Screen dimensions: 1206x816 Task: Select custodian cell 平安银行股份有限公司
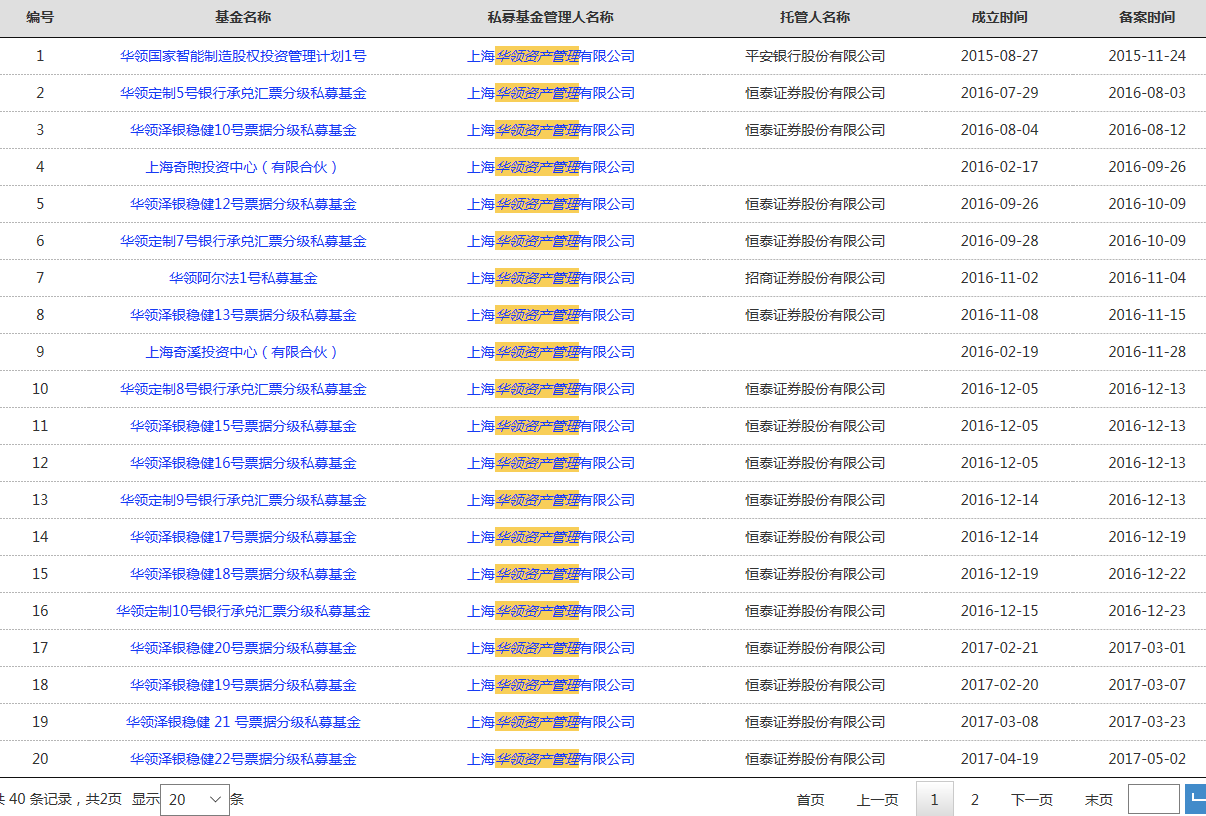(815, 56)
